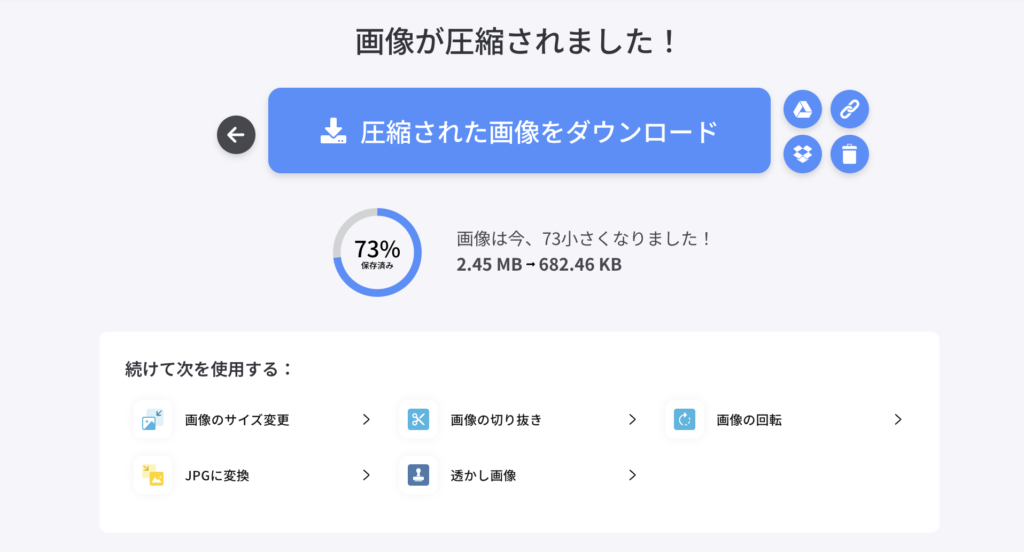The image size is (1024, 552).
Task: Click the 73% circular progress indicator
Action: 377,252
